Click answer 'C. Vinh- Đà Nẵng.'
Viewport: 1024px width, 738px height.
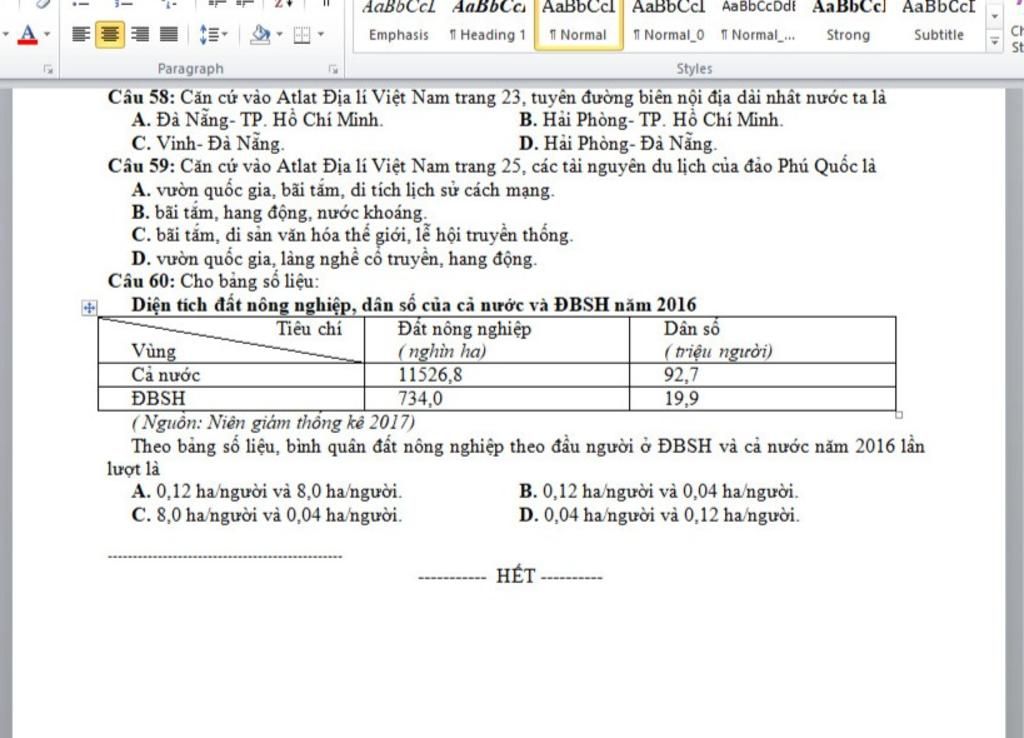point(208,143)
